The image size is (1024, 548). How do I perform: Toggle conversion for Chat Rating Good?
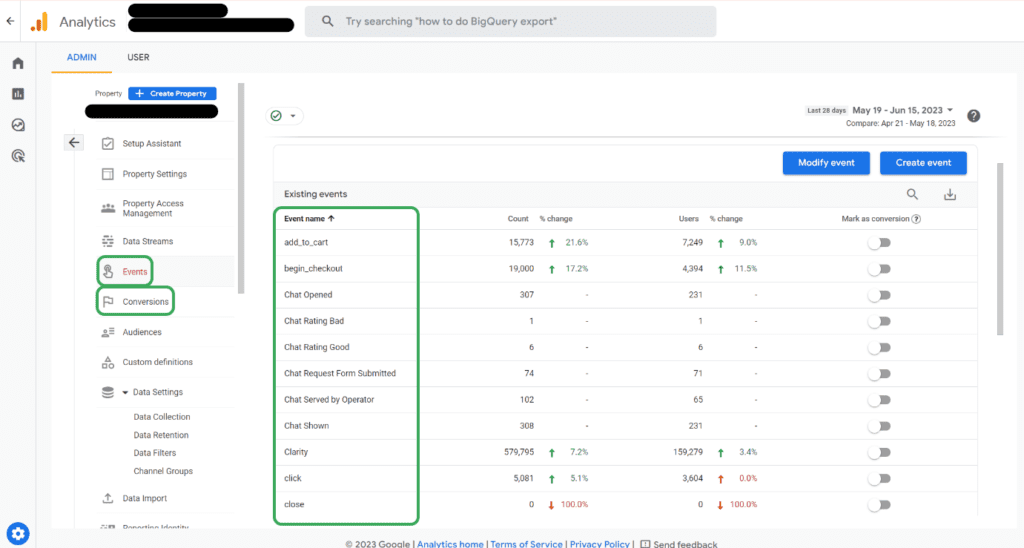[x=879, y=347]
